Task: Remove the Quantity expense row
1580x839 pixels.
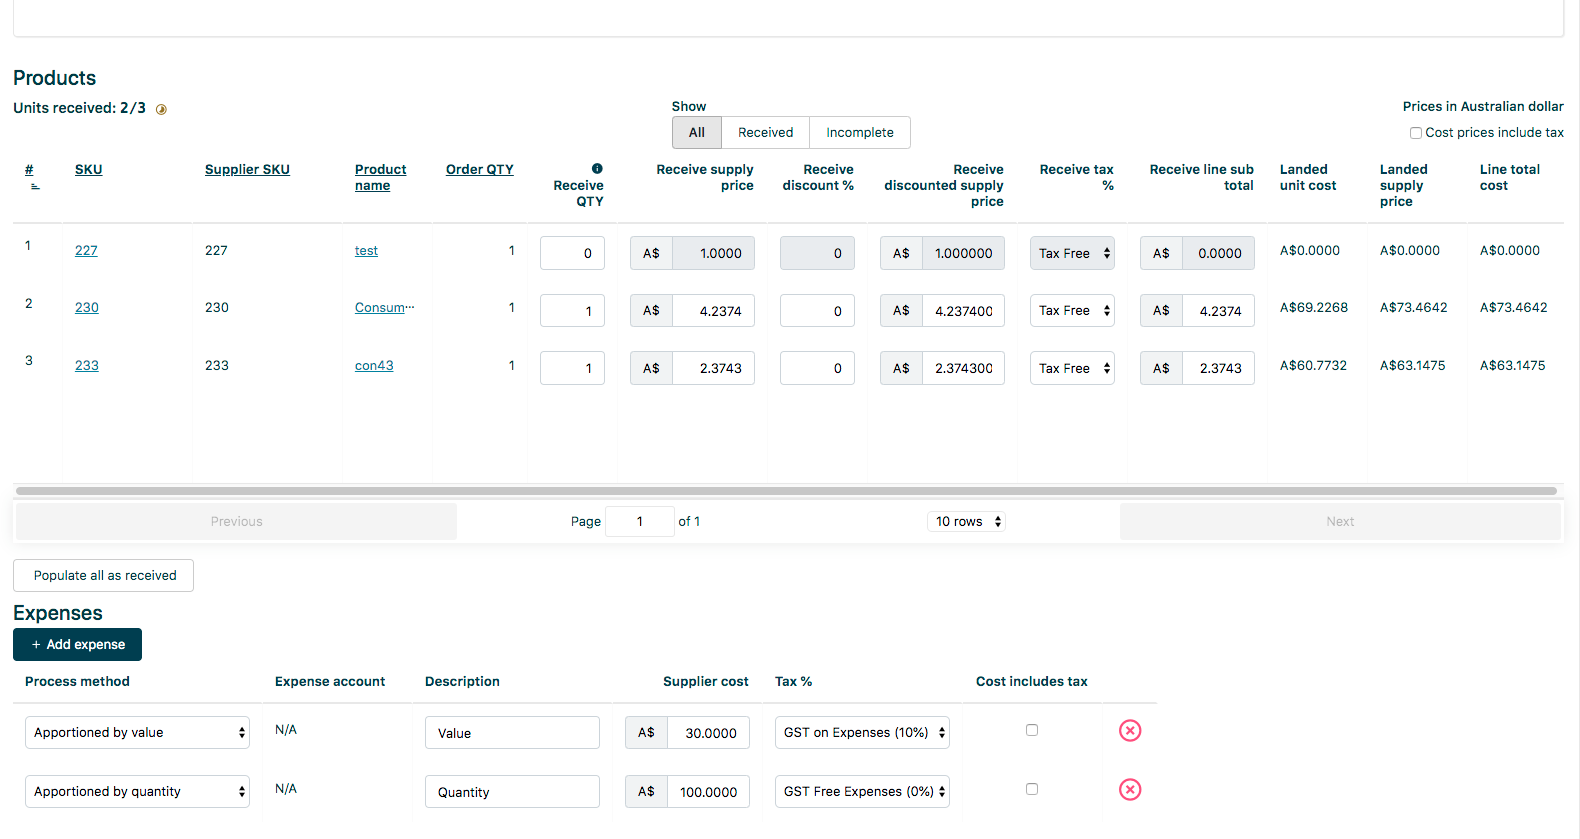Action: tap(1130, 790)
